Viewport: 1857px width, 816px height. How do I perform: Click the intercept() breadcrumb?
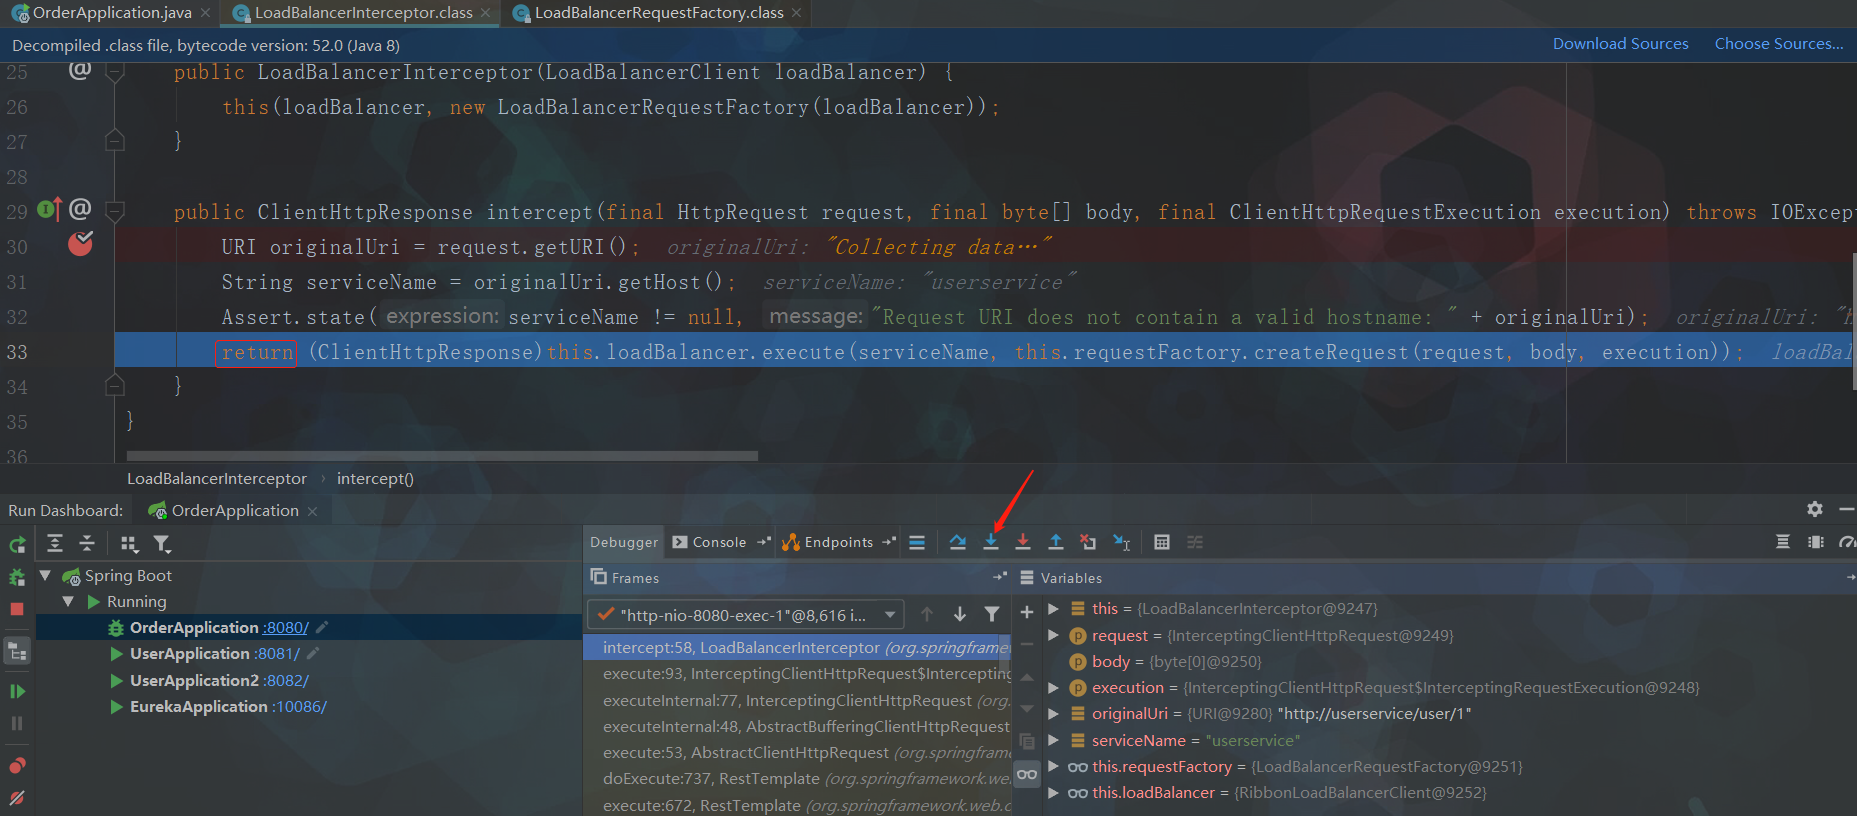tap(375, 479)
